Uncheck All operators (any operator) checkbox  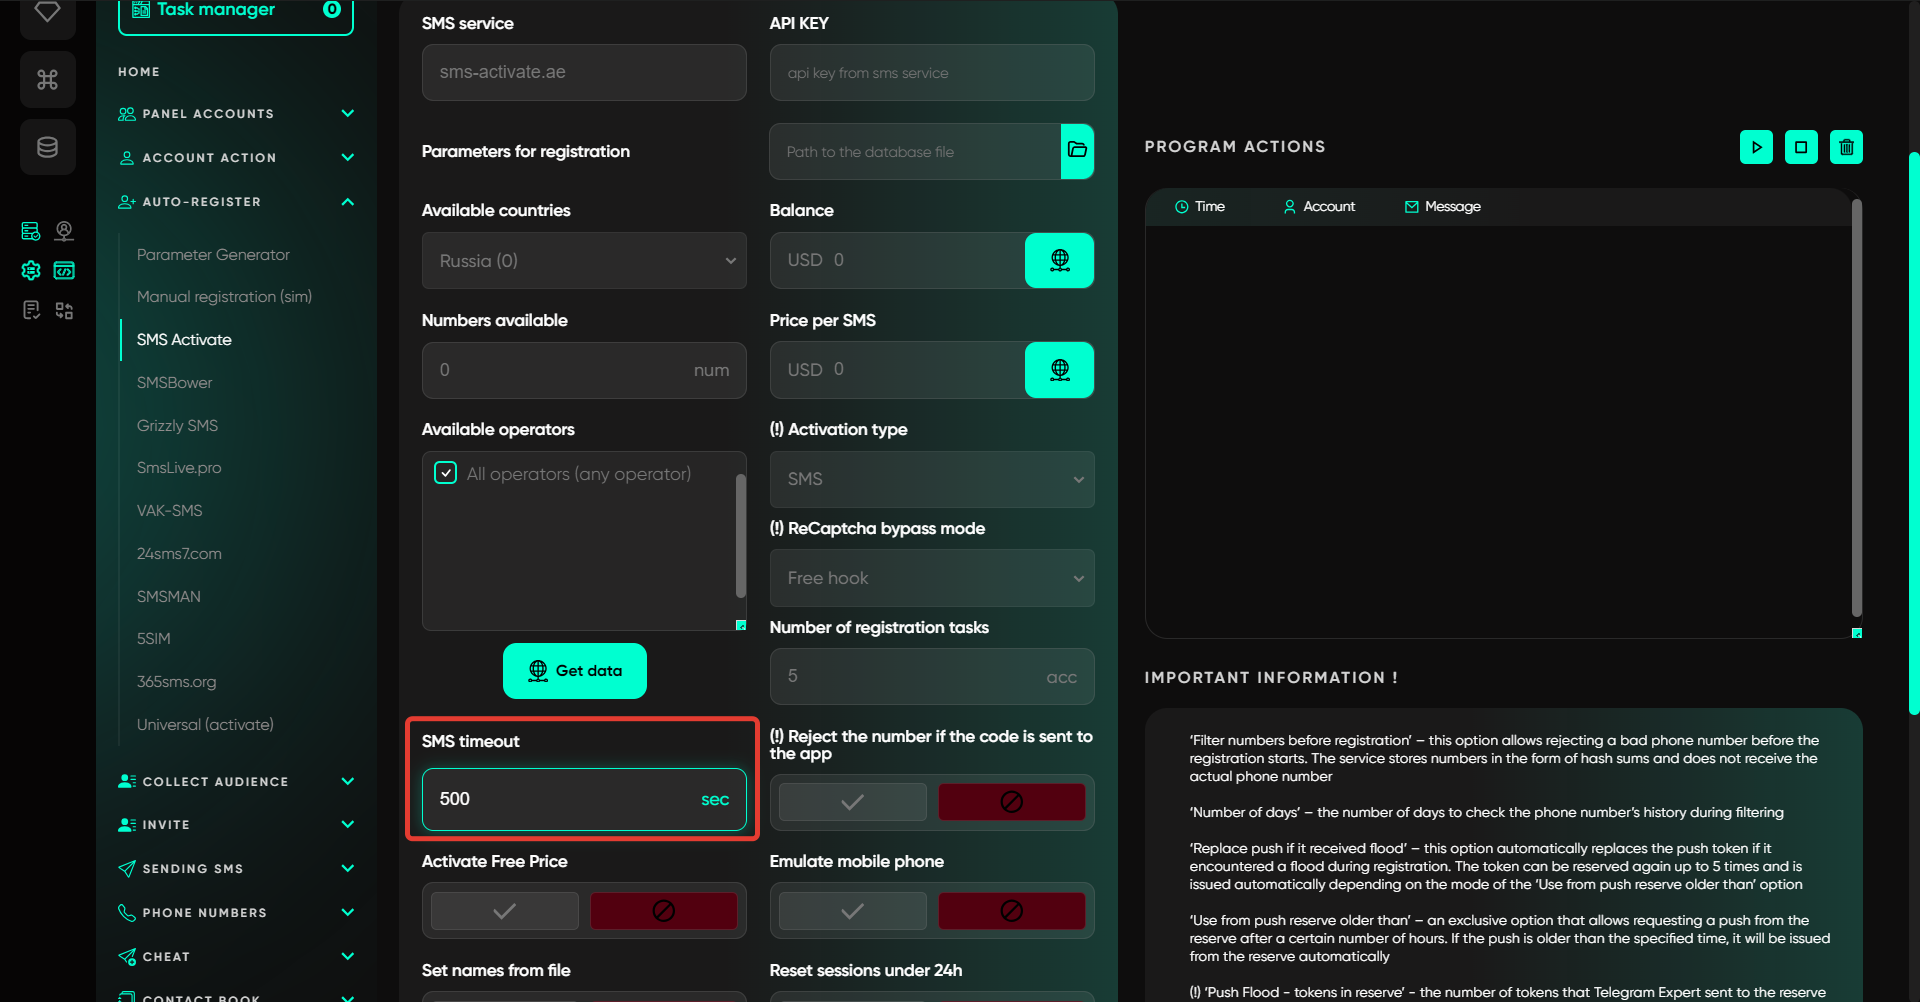446,473
